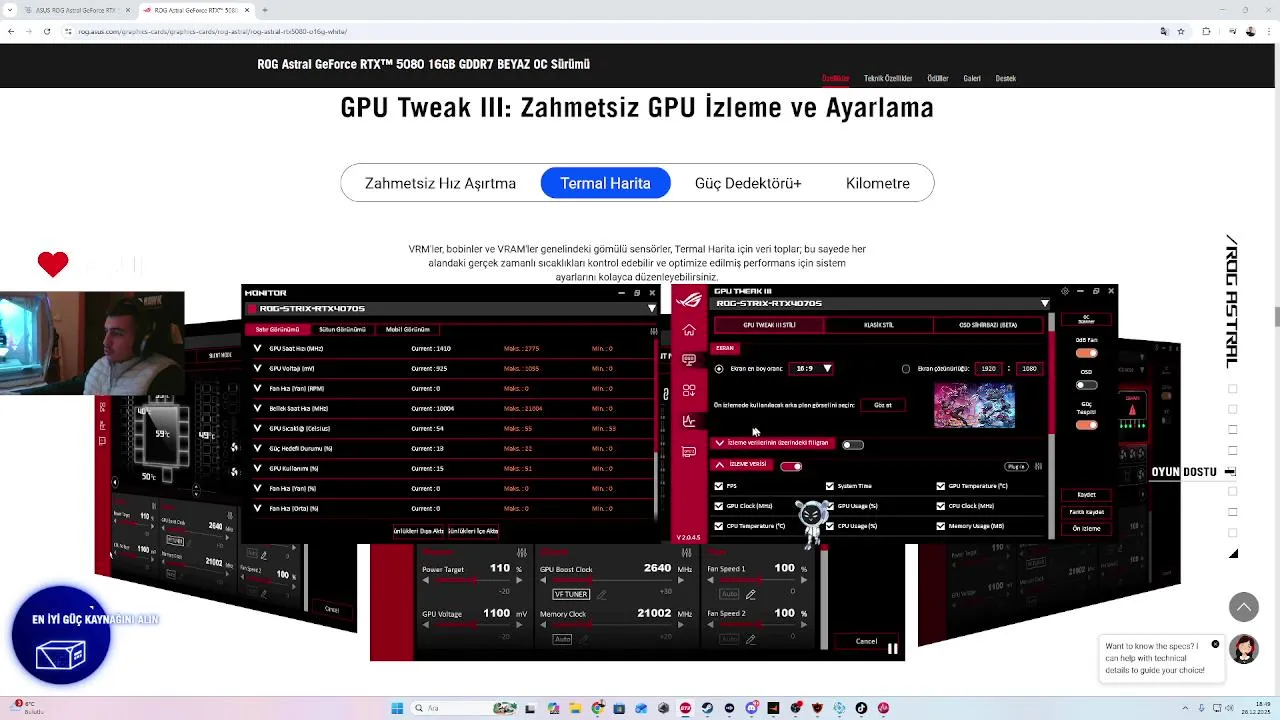This screenshot has height=720, width=1280.
Task: Click the edit pencil for Fan Speed 1
Action: tap(750, 594)
